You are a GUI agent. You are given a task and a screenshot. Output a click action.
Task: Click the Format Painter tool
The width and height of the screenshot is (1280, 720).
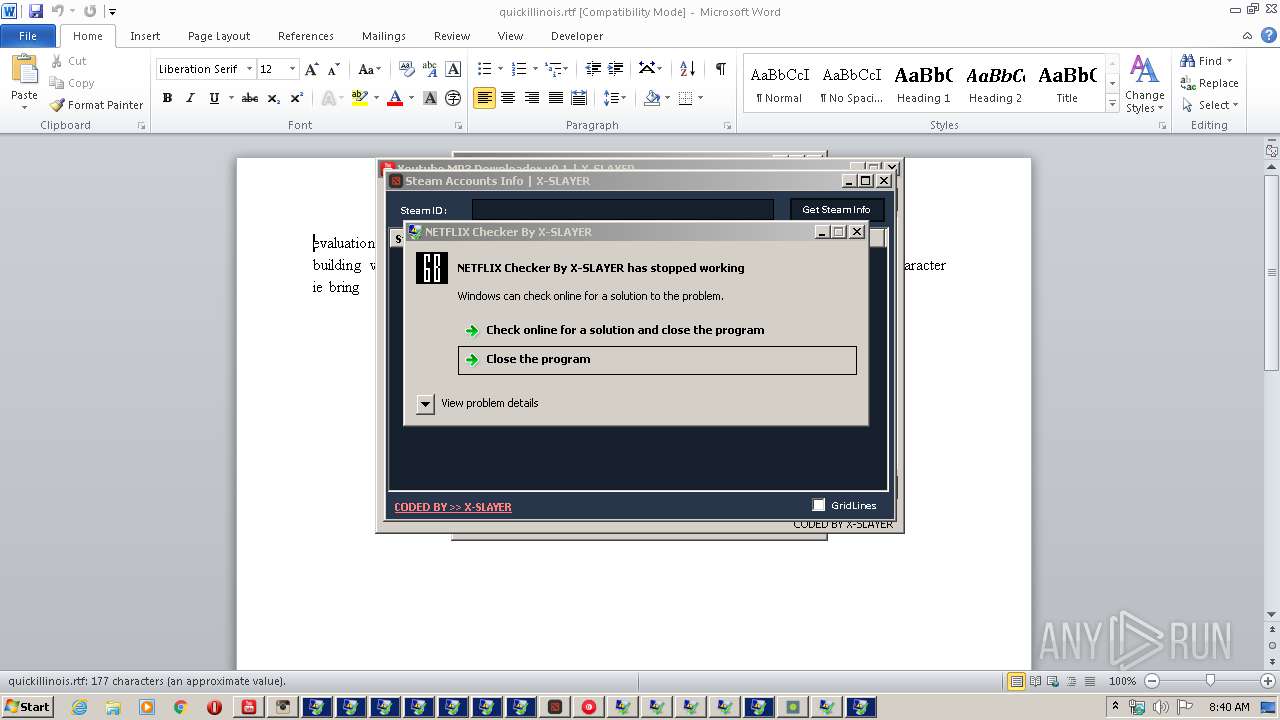[96, 105]
